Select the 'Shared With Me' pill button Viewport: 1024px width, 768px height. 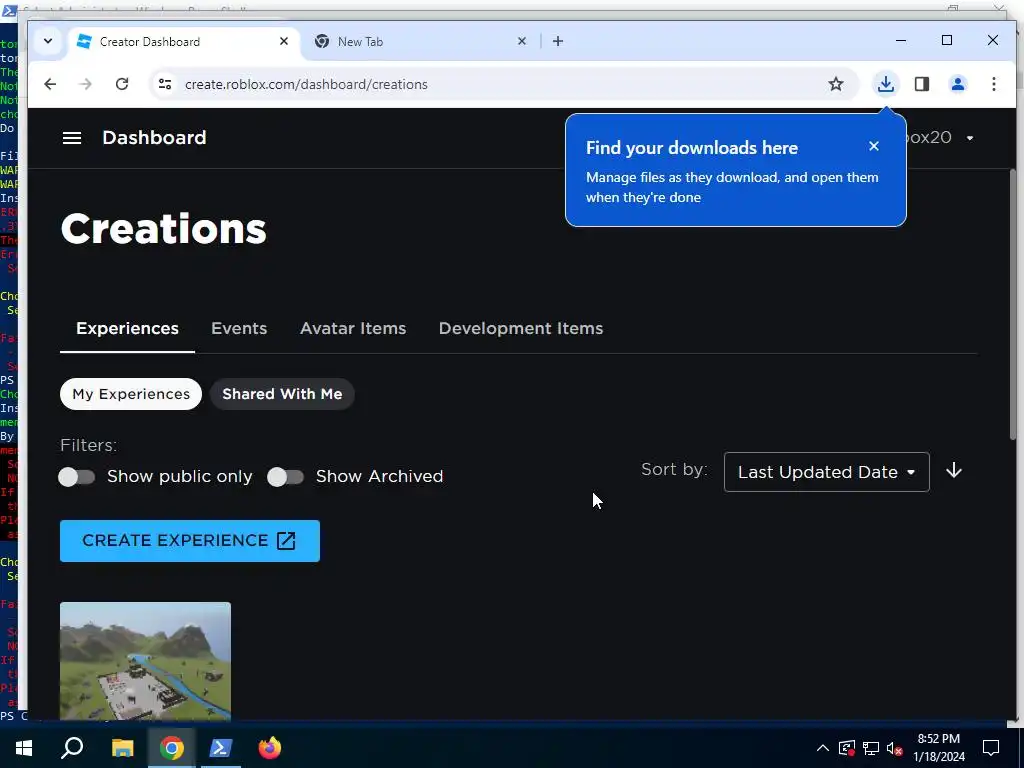(282, 394)
